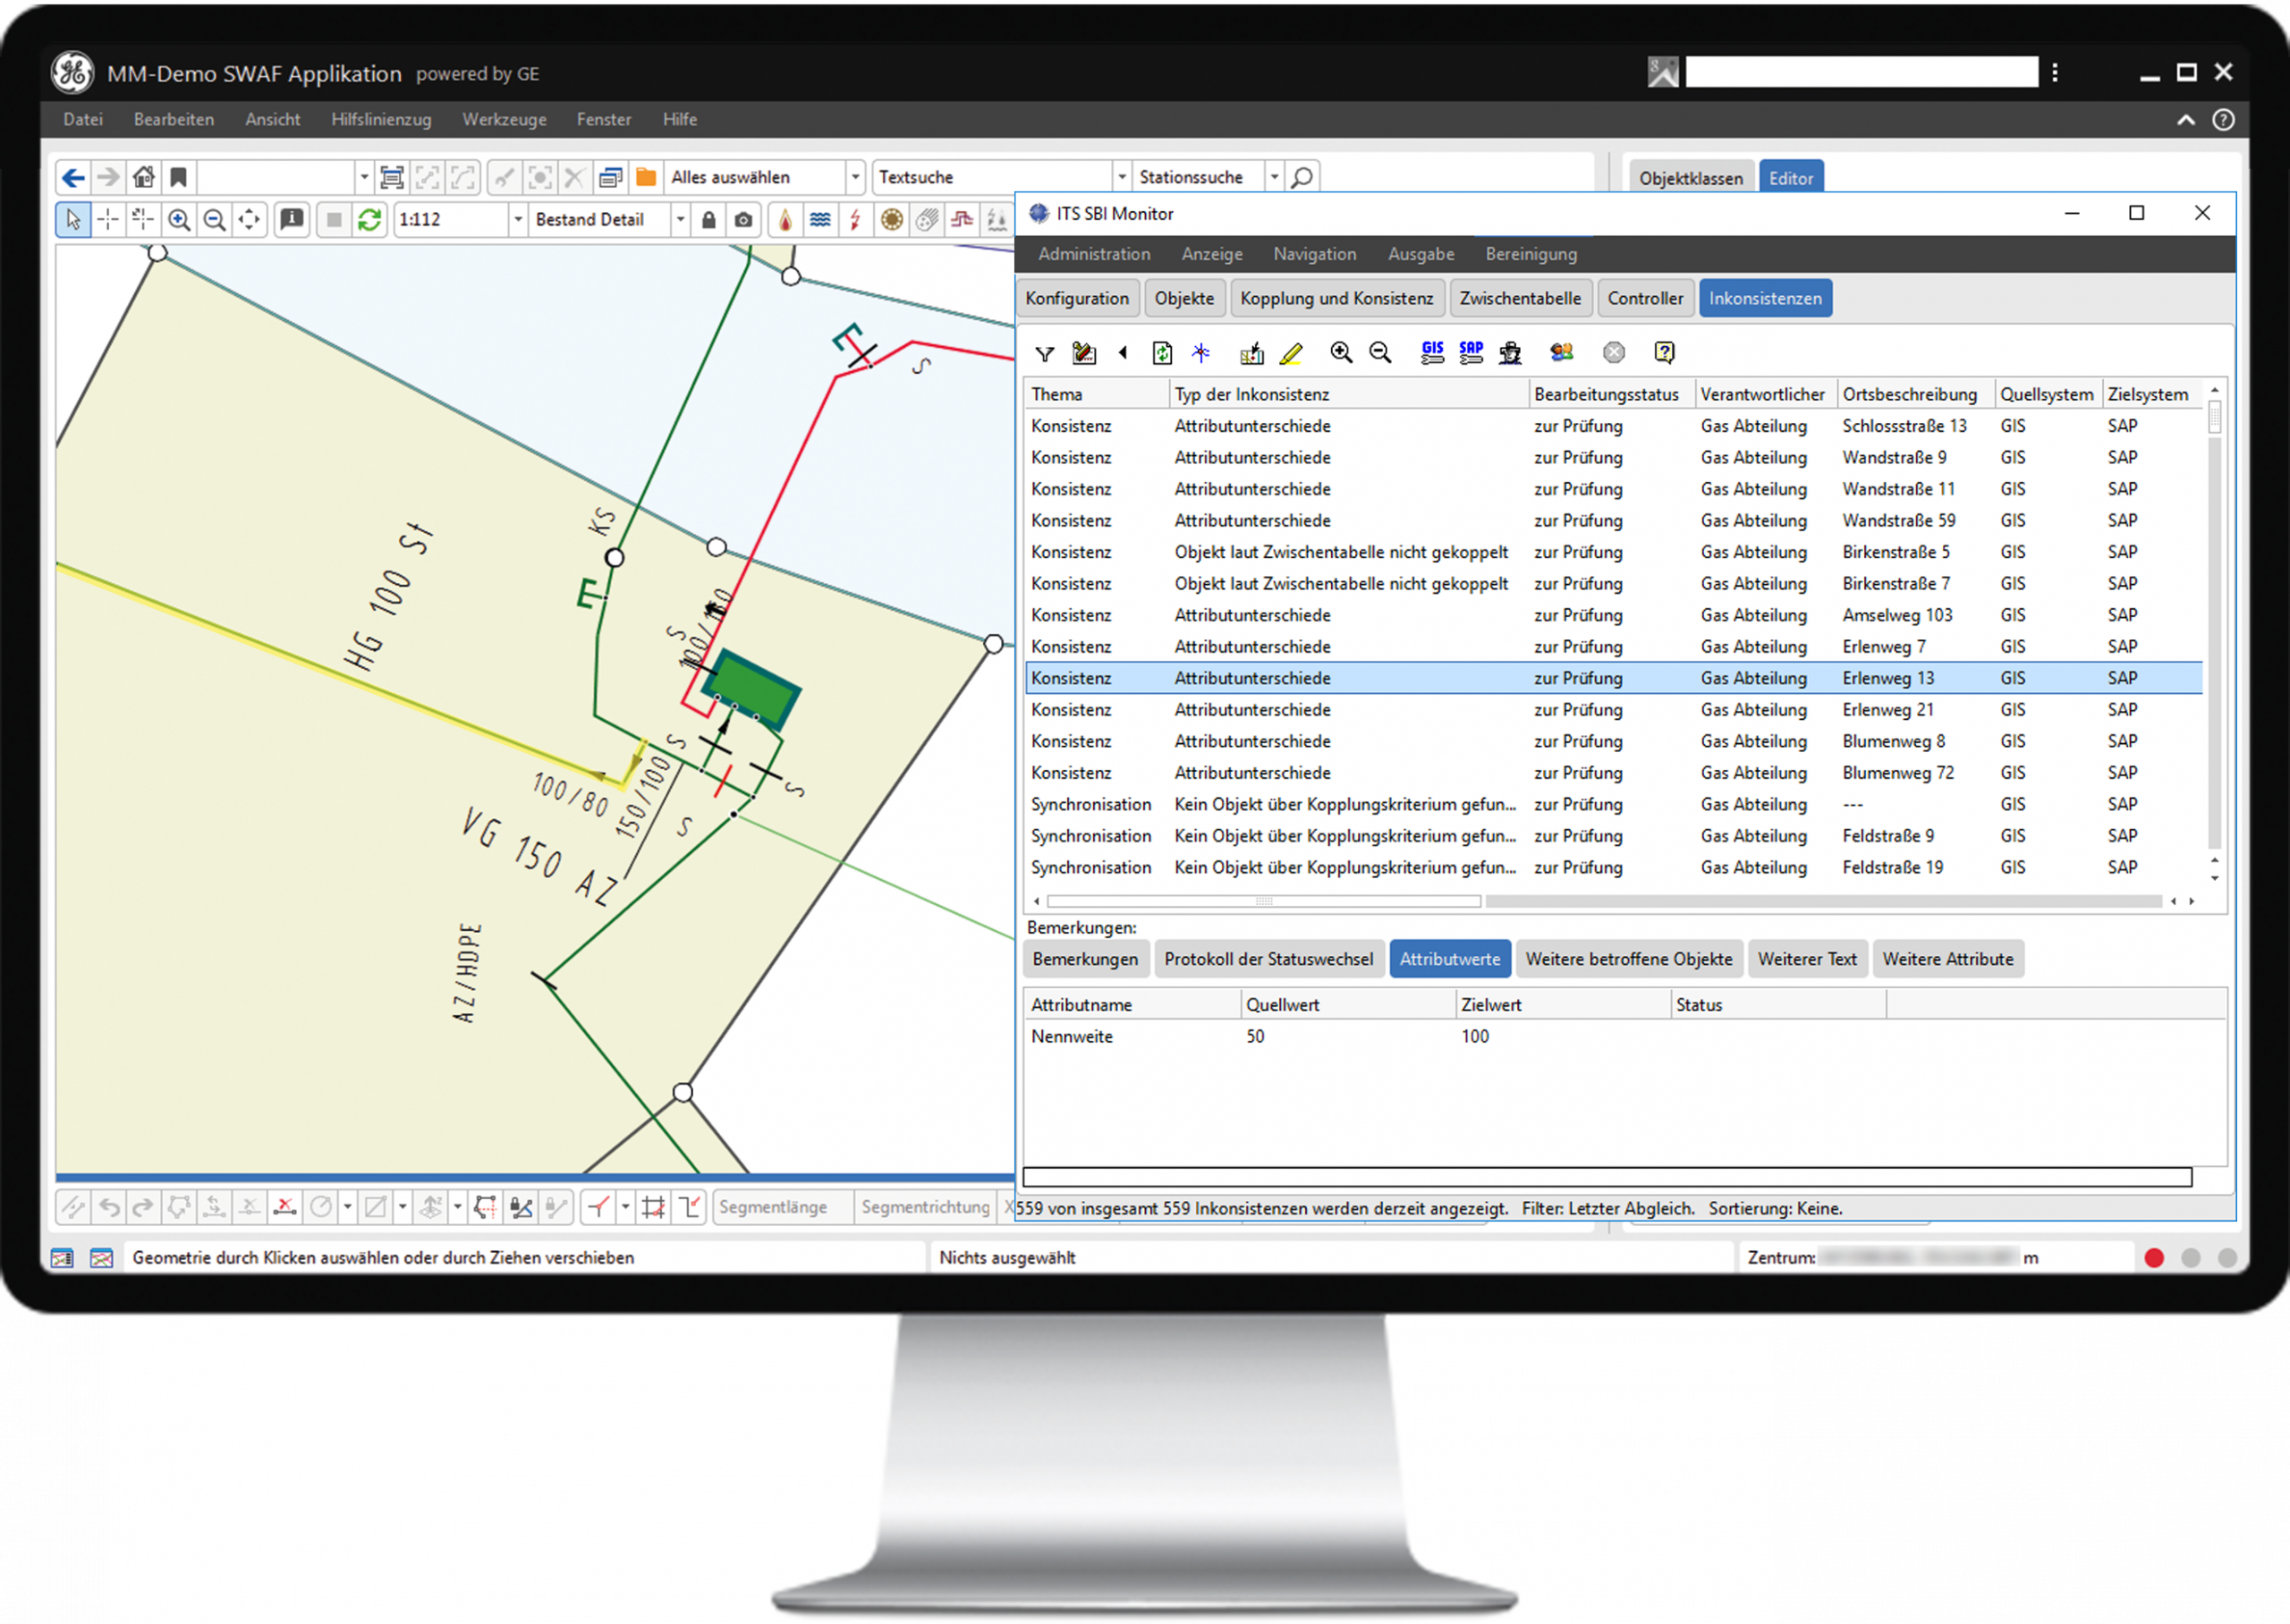
Task: Expand the Alles auswählen dropdown
Action: (x=855, y=178)
